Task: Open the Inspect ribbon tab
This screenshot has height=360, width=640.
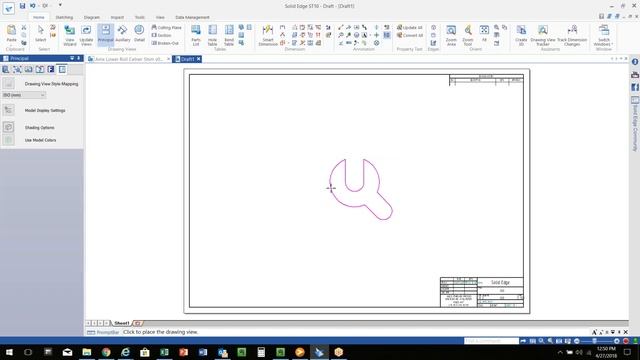Action: tap(117, 17)
